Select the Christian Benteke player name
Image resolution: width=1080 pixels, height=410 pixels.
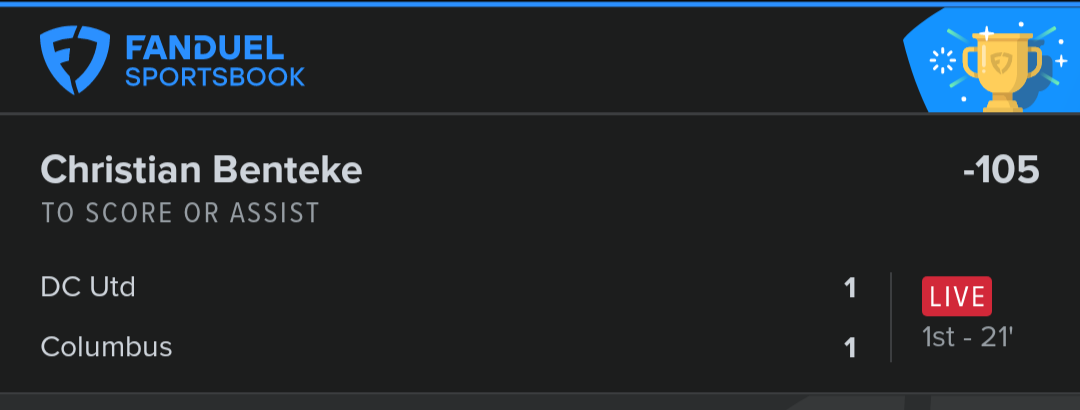click(201, 170)
